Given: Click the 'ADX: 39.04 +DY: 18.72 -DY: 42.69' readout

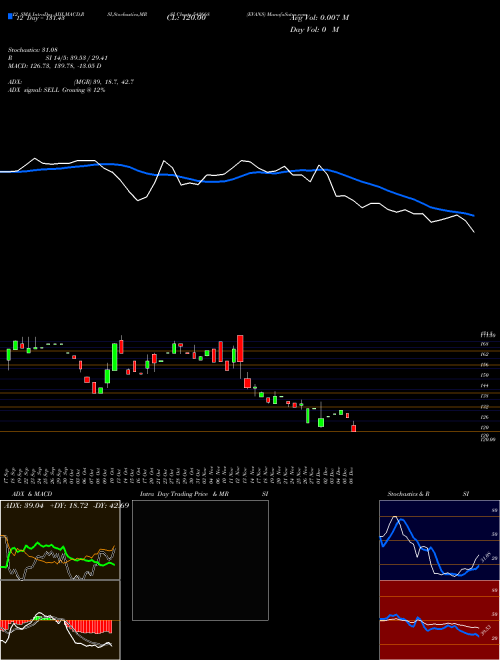Looking at the screenshot, I should 66,505.
